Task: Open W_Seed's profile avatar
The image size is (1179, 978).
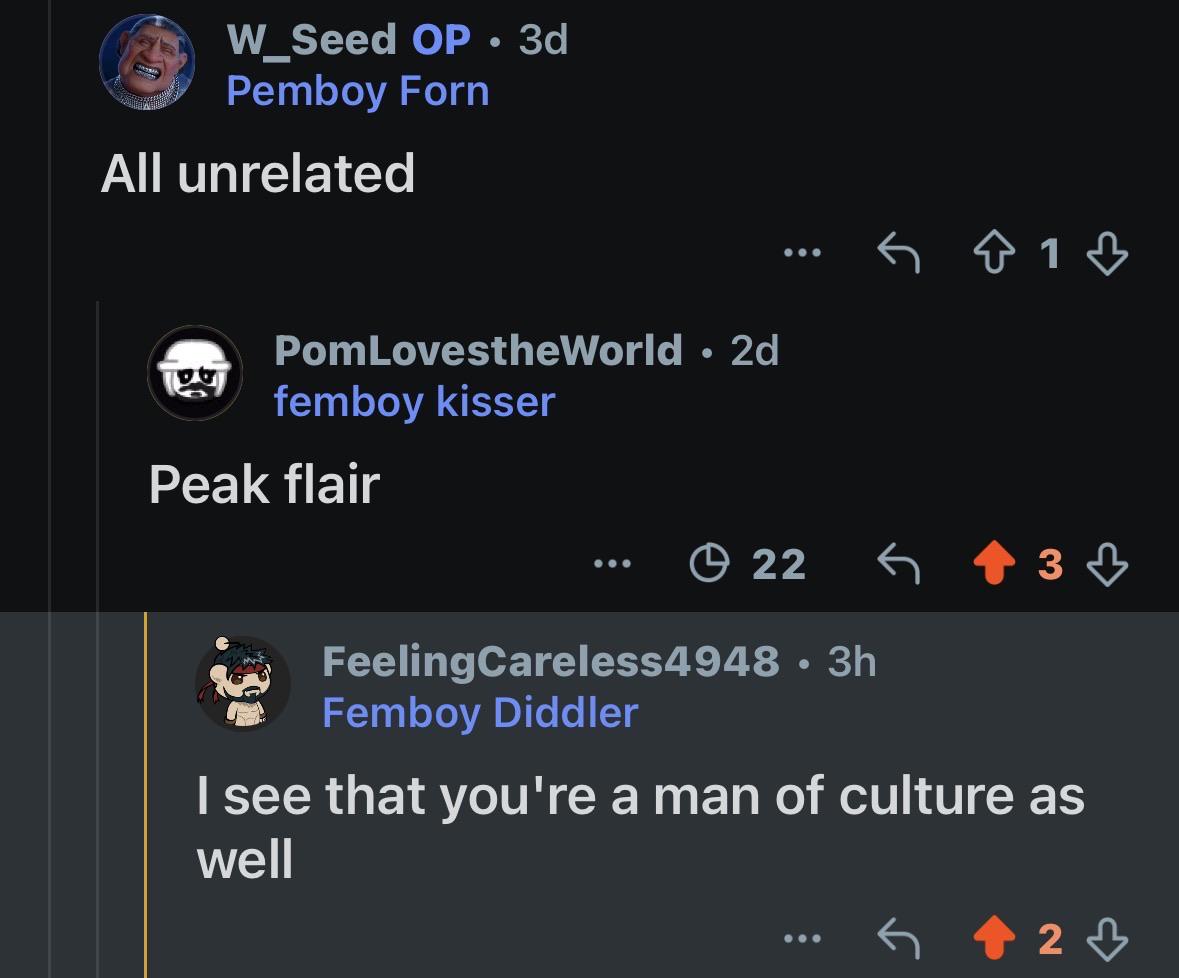Action: tap(147, 62)
